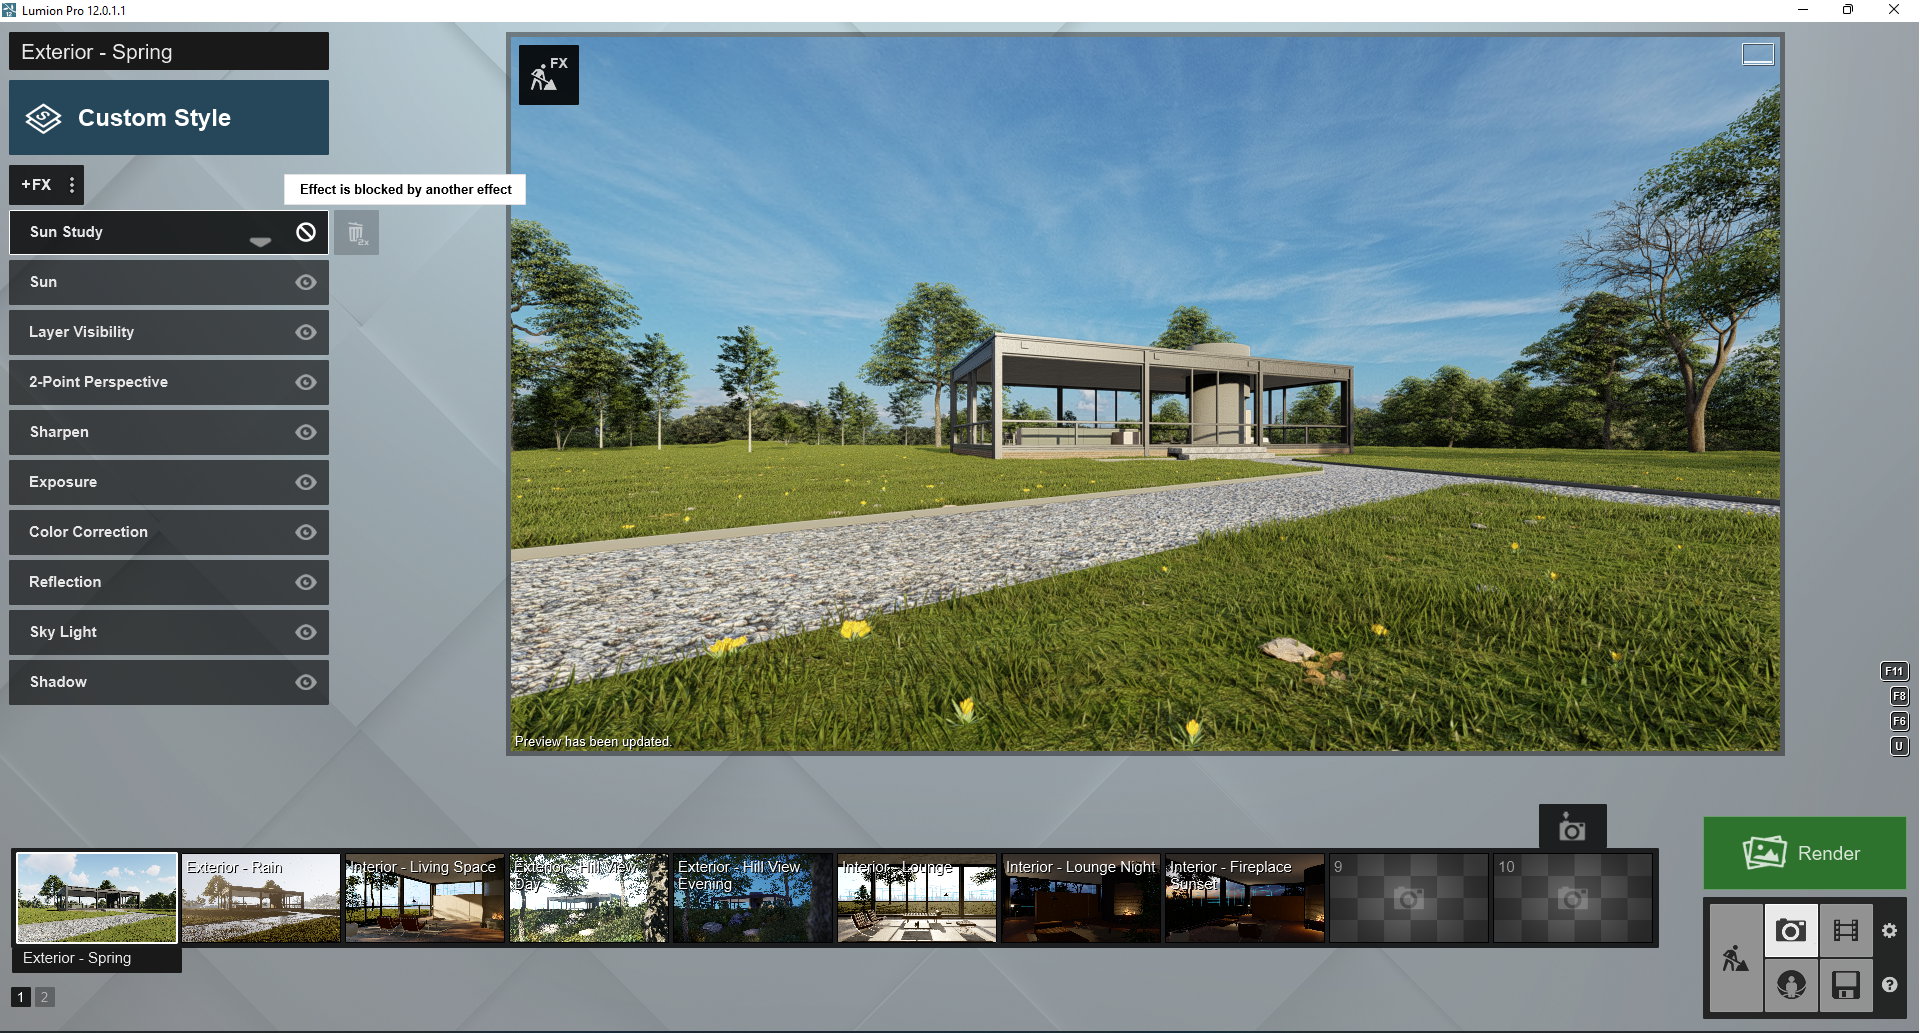Viewport: 1920px width, 1033px height.
Task: Expand the Sun Study effect arrow
Action: point(260,241)
